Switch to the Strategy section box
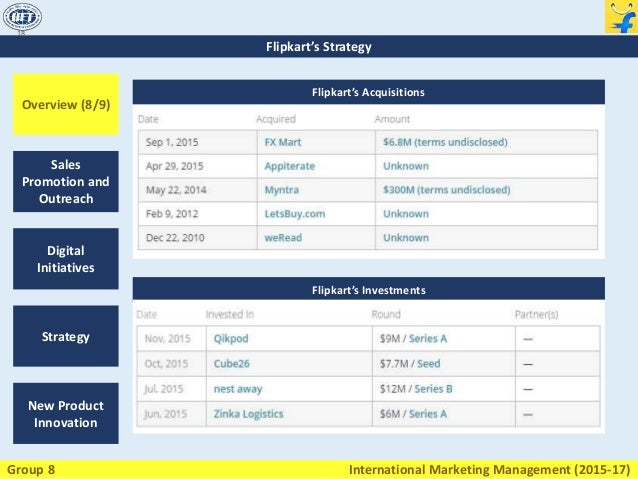This screenshot has height=479, width=638. pyautogui.click(x=66, y=336)
